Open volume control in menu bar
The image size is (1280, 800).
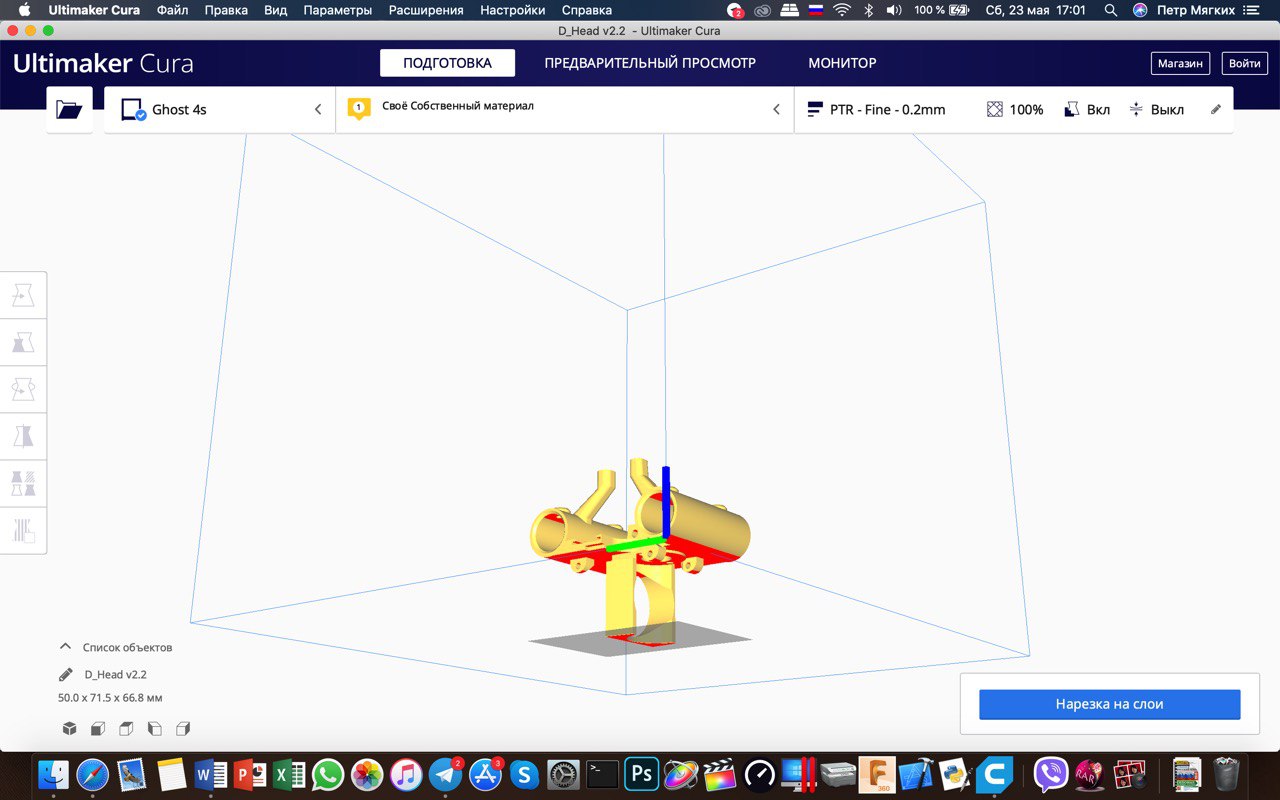(x=893, y=10)
